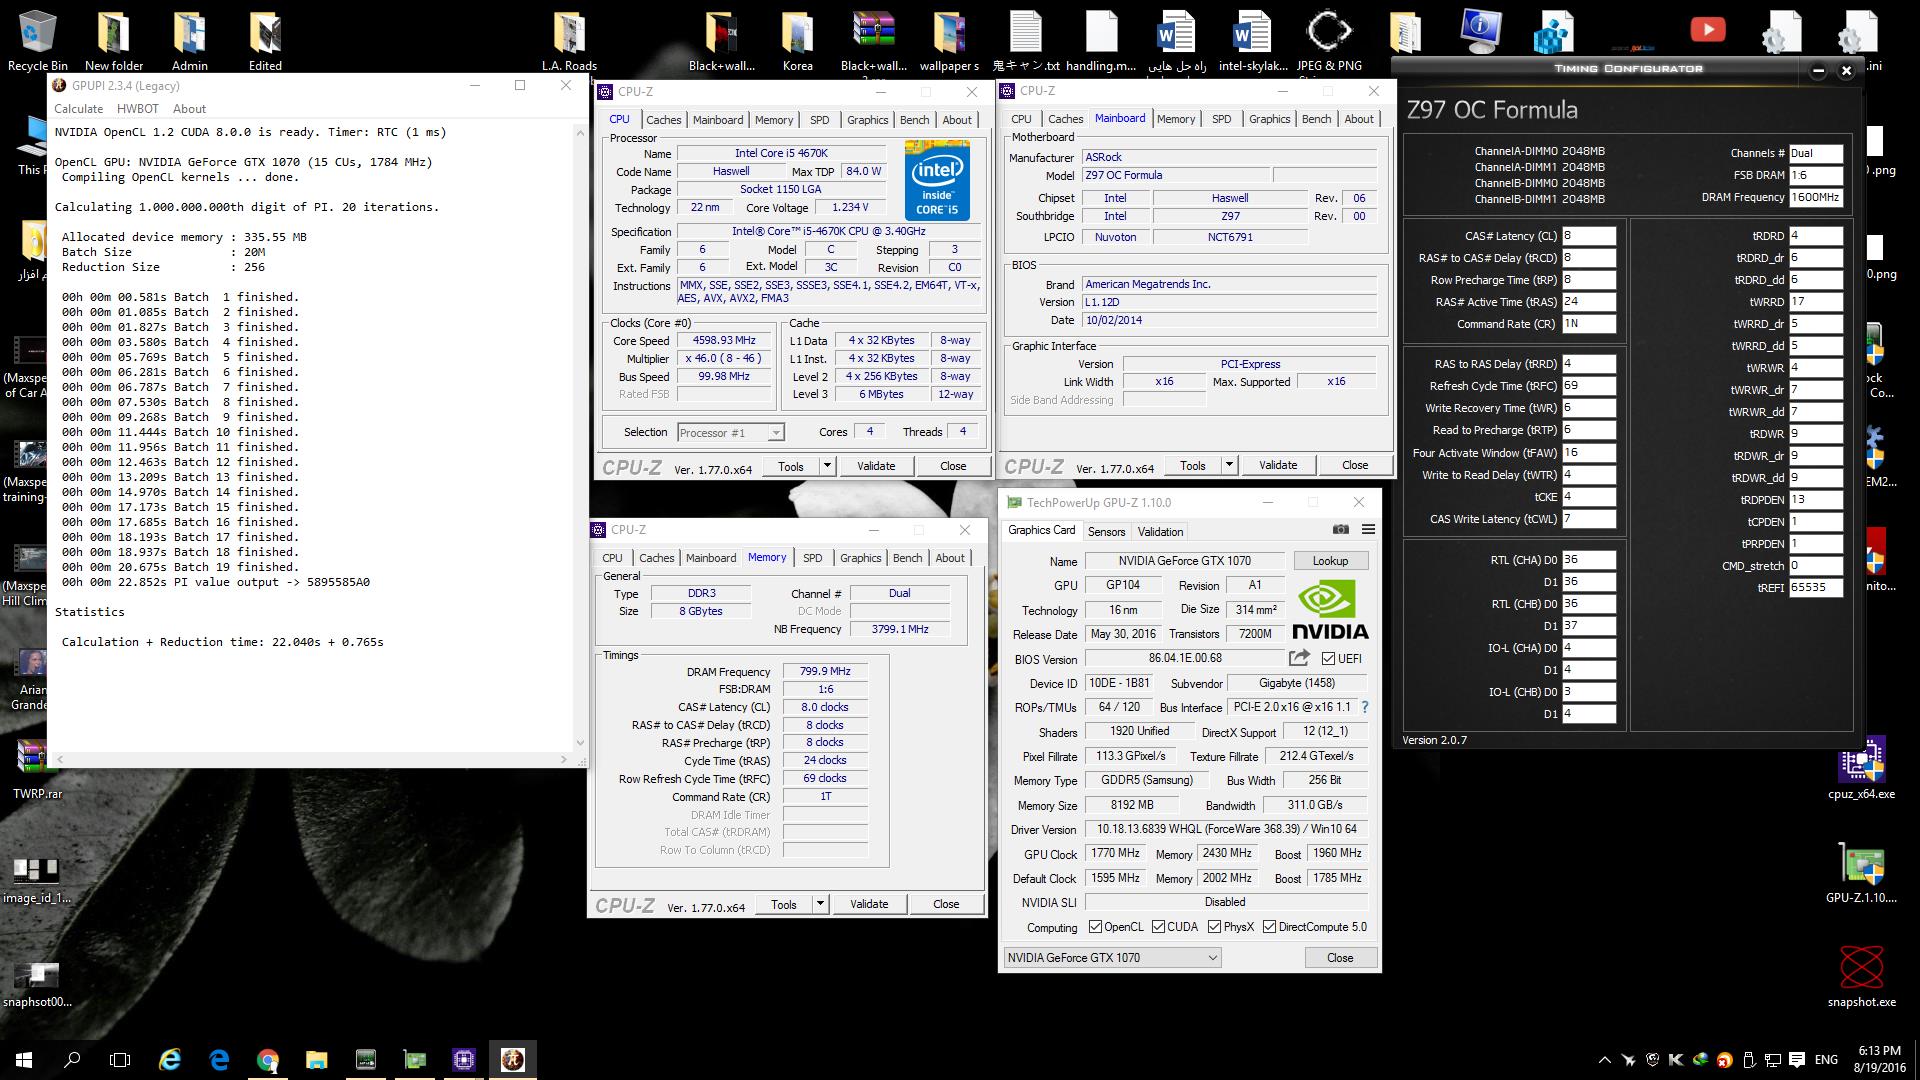Select the snapshot.exe desktop icon
The height and width of the screenshot is (1080, 1920).
click(1861, 978)
